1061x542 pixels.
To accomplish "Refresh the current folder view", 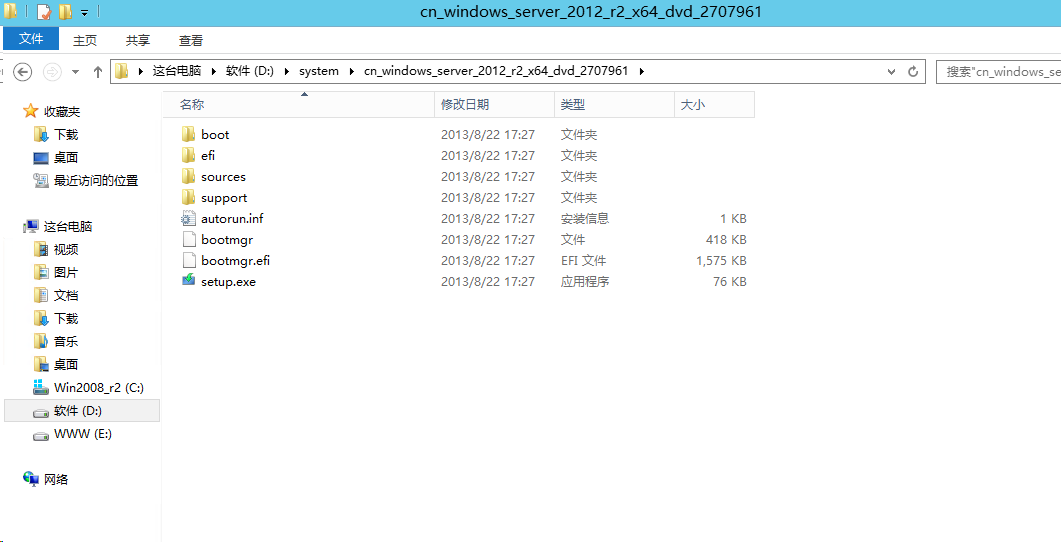I will [x=912, y=71].
